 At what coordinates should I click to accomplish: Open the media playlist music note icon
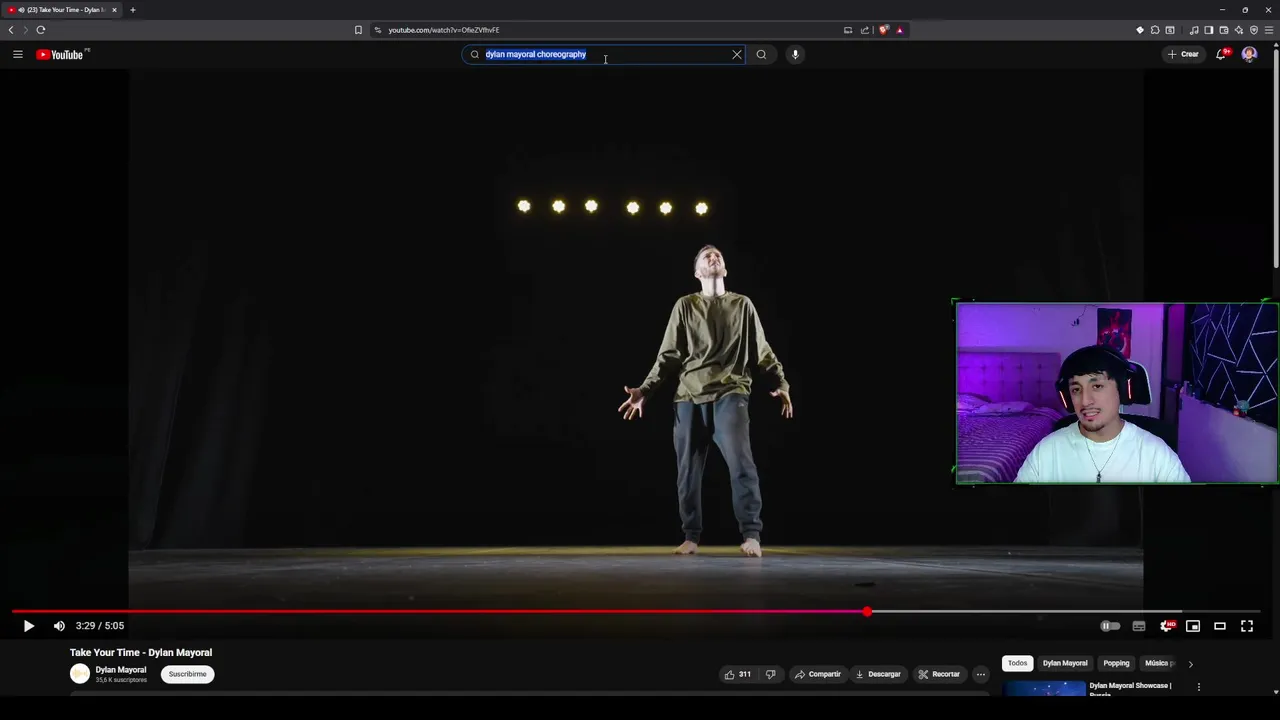[x=1193, y=30]
